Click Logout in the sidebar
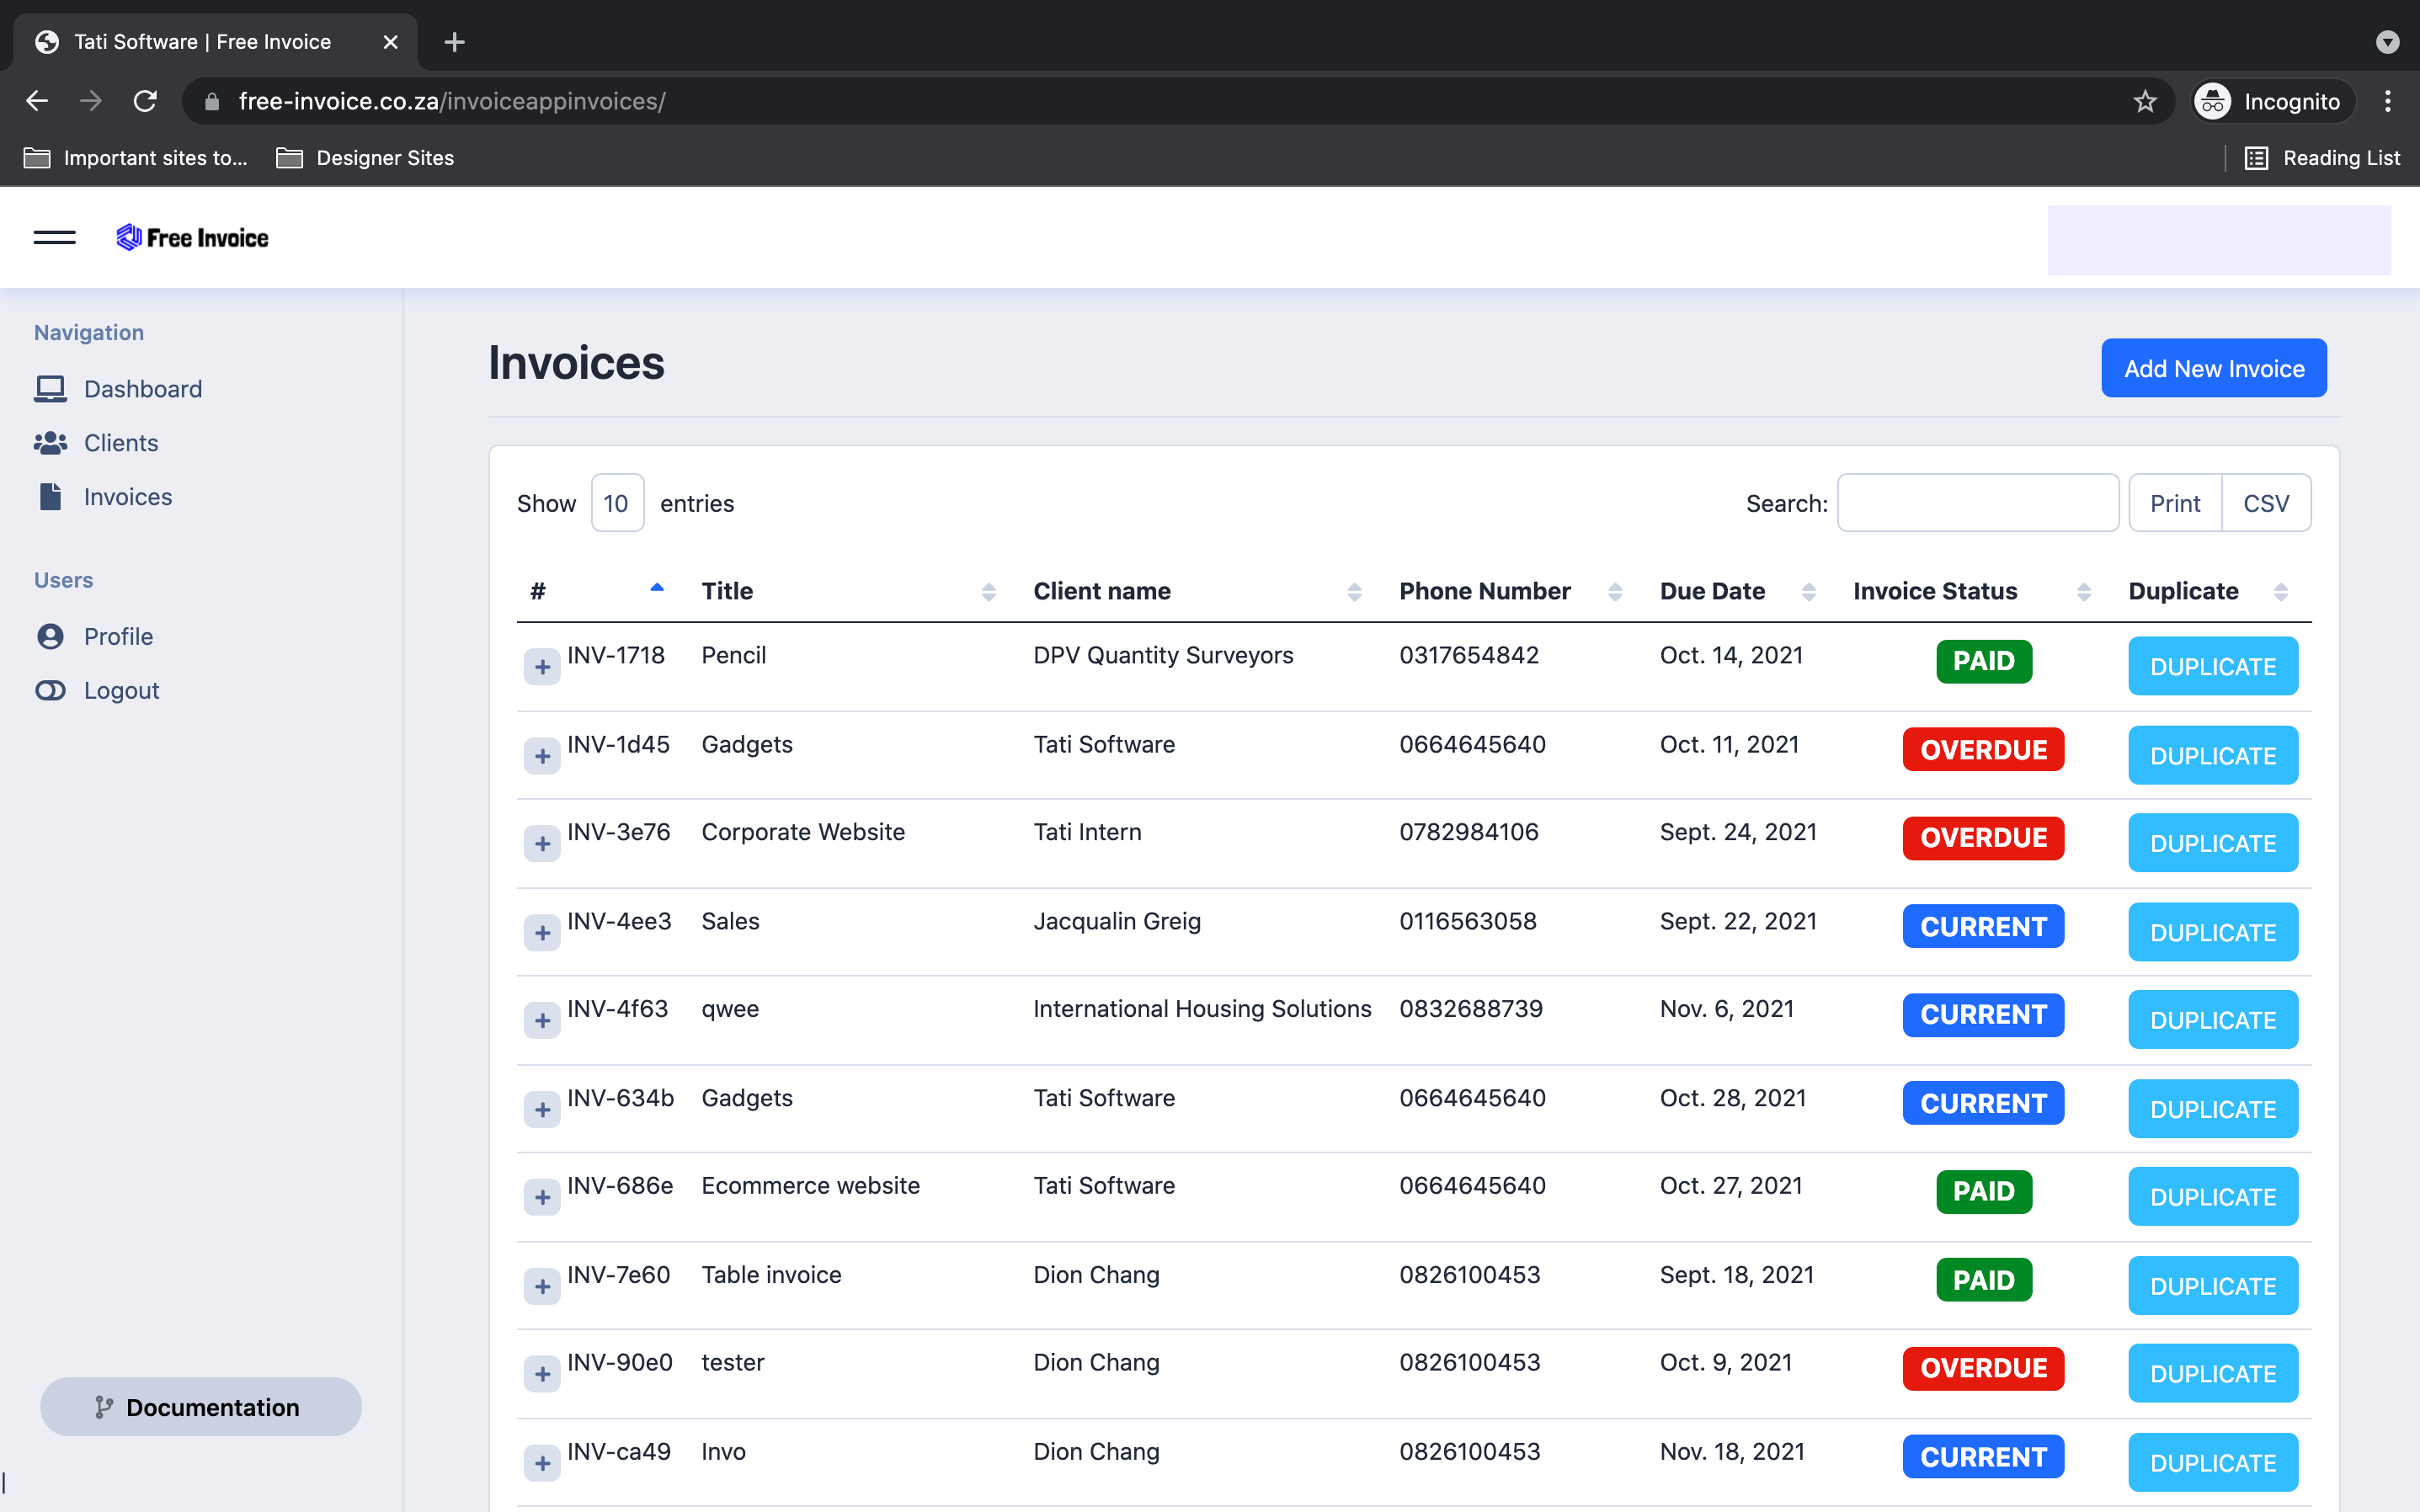 coord(121,690)
